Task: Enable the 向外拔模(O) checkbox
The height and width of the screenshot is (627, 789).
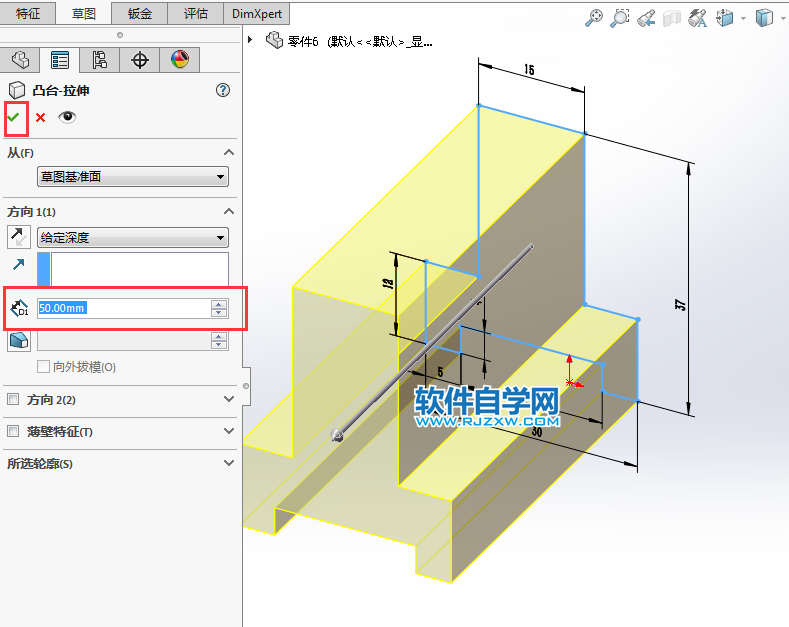Action: [x=43, y=366]
